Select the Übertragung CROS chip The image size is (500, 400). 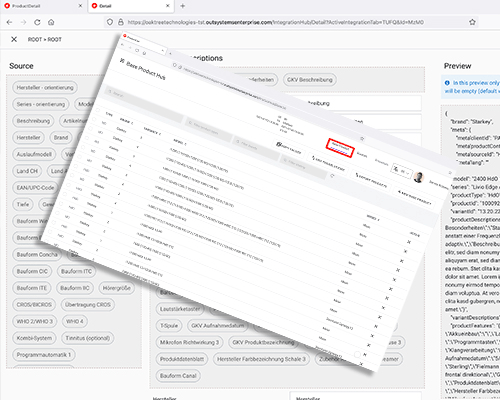(x=88, y=304)
